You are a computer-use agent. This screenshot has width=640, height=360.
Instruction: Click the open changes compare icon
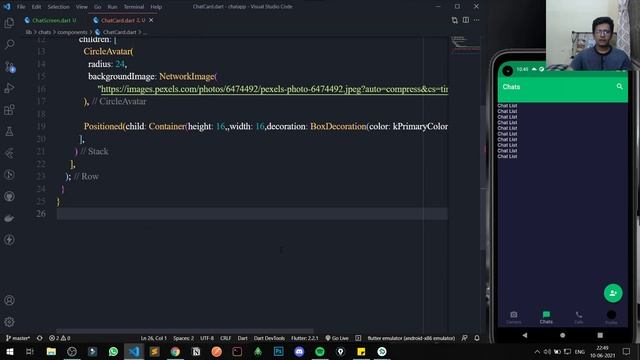pos(455,20)
